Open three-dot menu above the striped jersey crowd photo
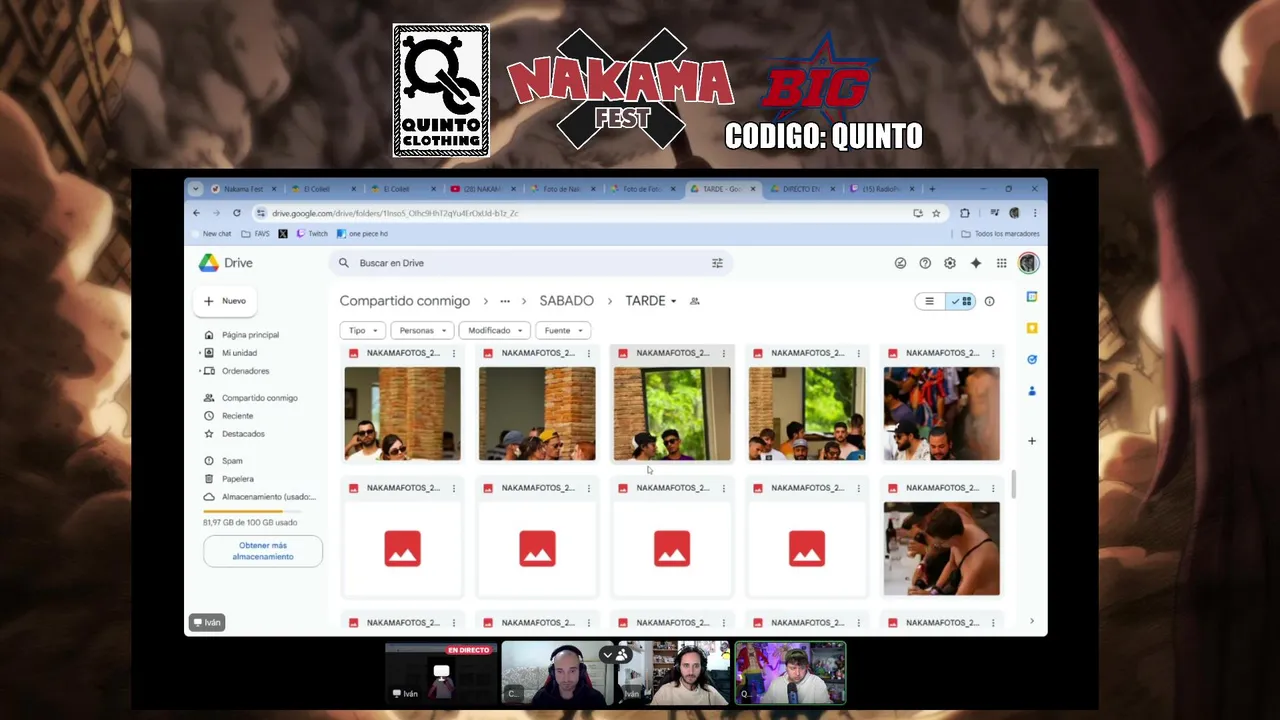 [993, 353]
